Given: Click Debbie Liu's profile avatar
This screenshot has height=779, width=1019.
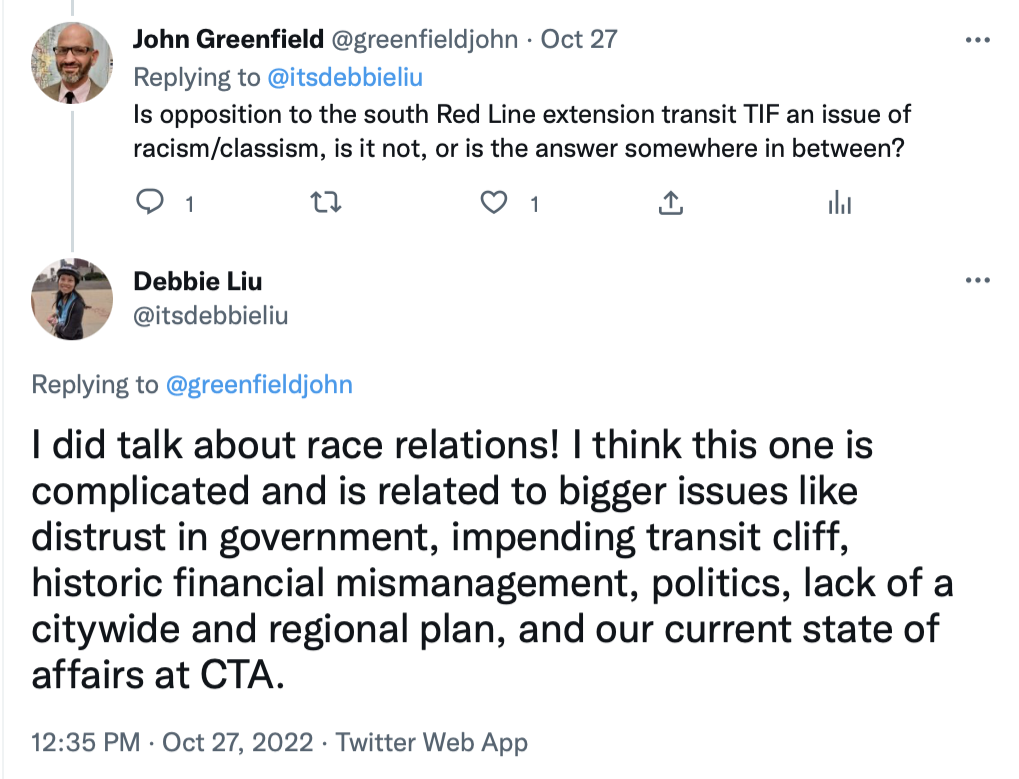Looking at the screenshot, I should (x=71, y=299).
